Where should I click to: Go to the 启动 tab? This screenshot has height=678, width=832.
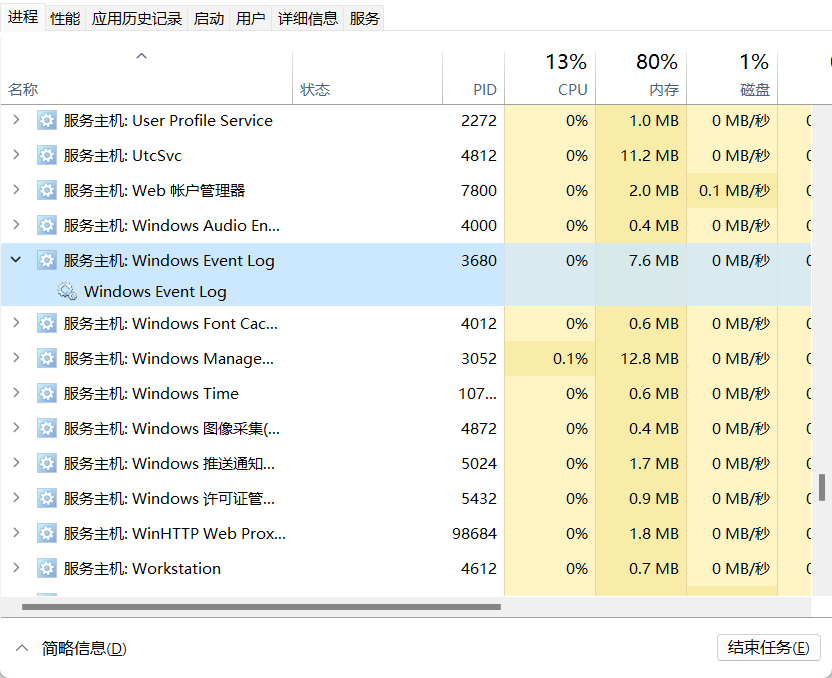(209, 19)
